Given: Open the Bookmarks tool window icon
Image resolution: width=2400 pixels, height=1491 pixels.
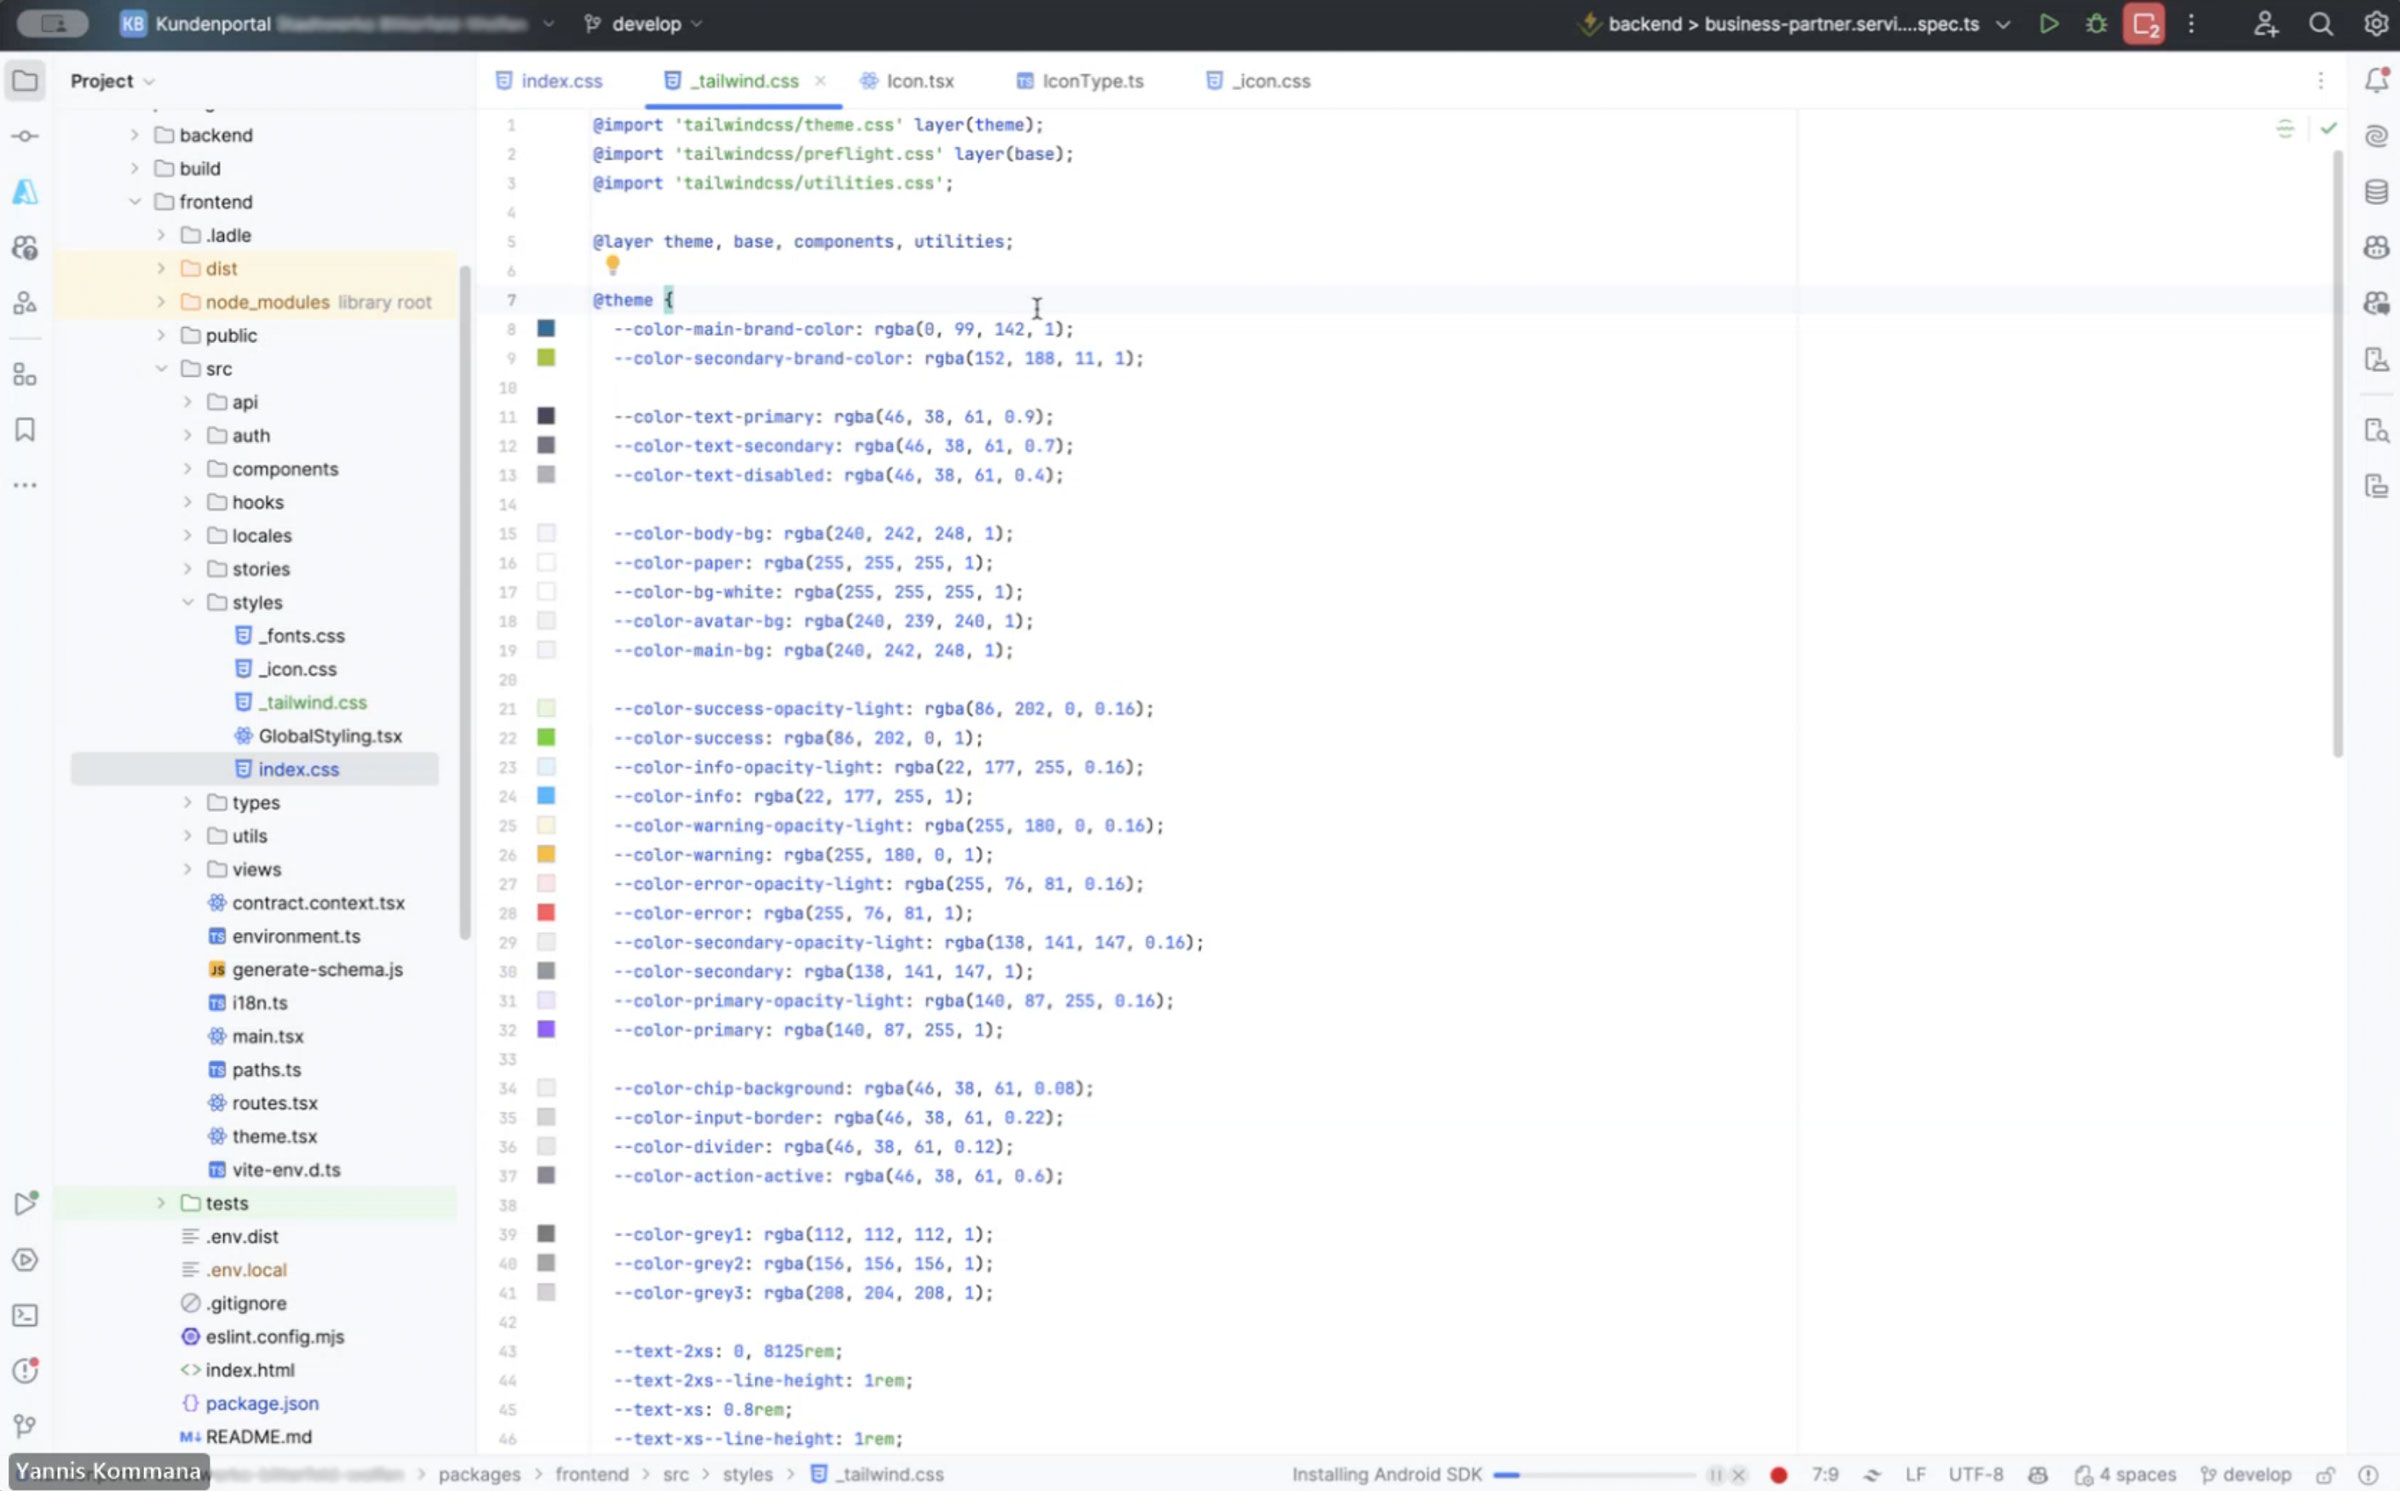Looking at the screenshot, I should [x=25, y=430].
